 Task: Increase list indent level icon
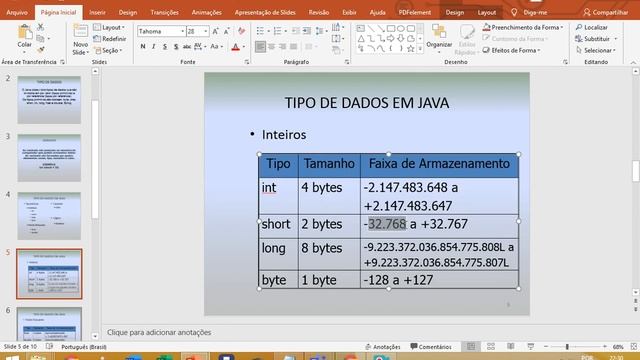pos(307,31)
